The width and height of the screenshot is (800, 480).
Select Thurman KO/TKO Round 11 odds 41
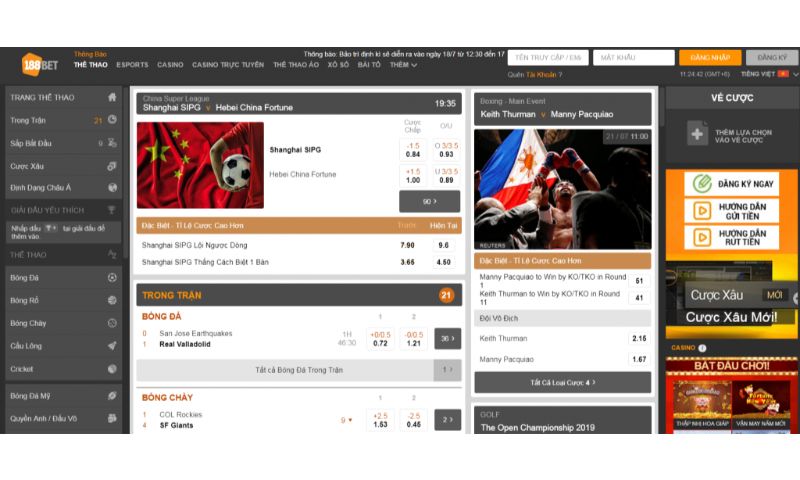(639, 297)
